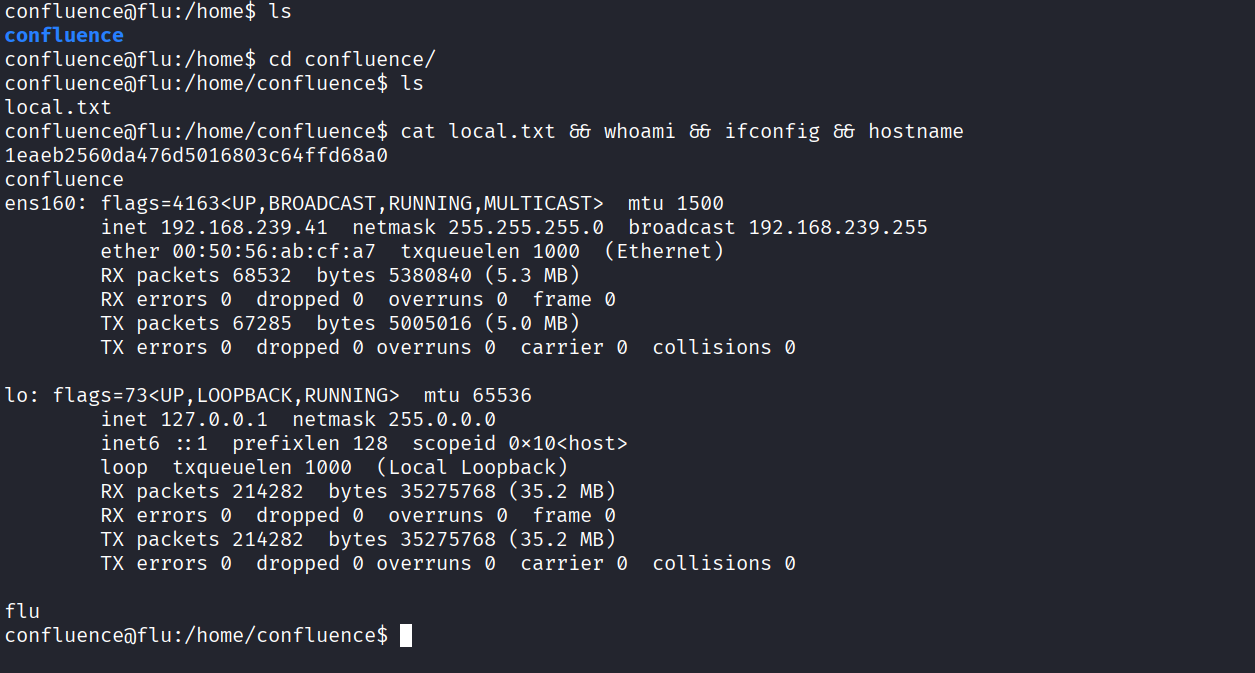Screen dimensions: 1255x673
Task: Click the flag hash 1eaeb2560da476d5016803c64ffd68a0
Action: tap(196, 156)
